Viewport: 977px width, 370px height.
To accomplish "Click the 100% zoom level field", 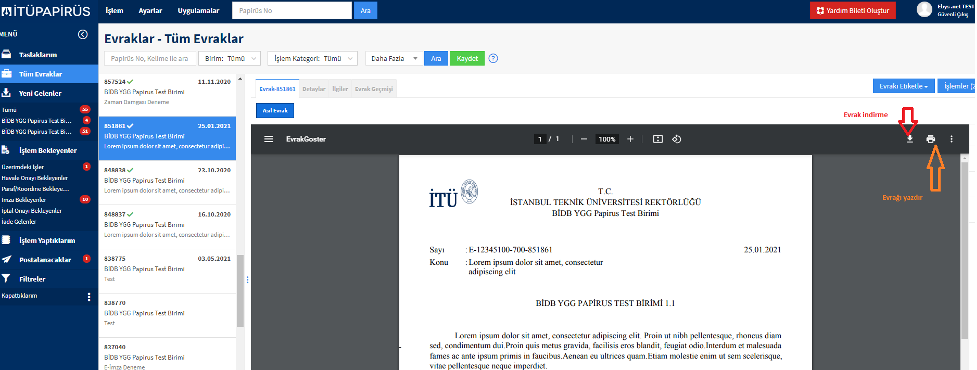I will (x=607, y=140).
